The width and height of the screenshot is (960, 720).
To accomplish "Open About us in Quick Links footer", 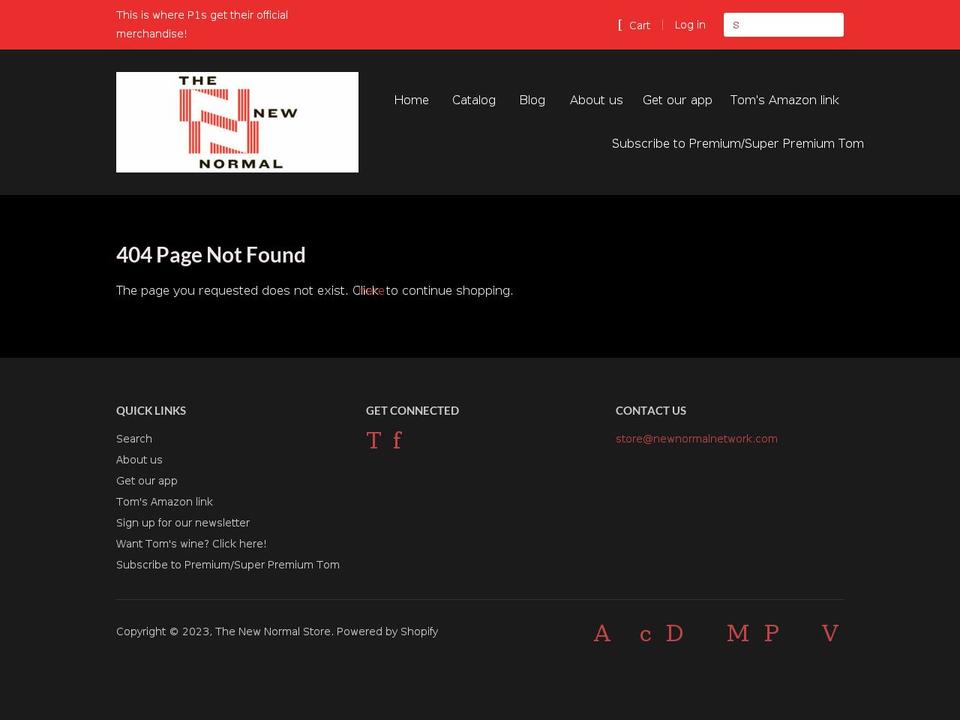I will (x=139, y=460).
